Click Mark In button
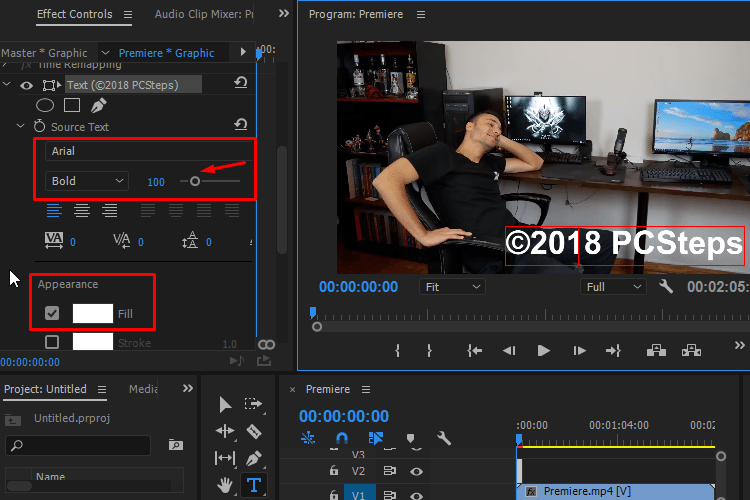This screenshot has height=500, width=750. point(397,351)
